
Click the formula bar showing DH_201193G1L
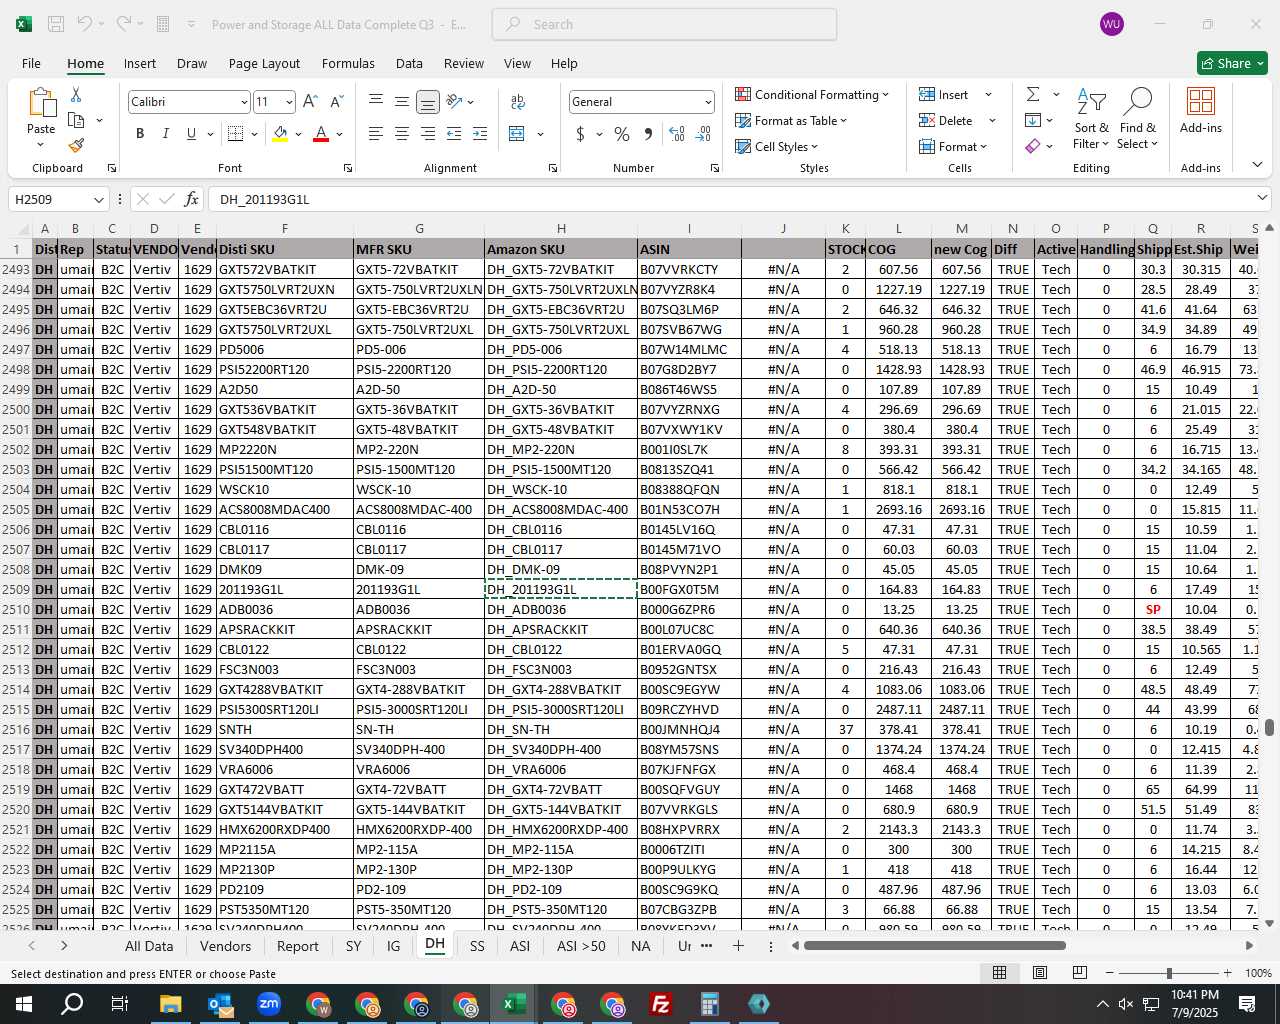tap(738, 199)
